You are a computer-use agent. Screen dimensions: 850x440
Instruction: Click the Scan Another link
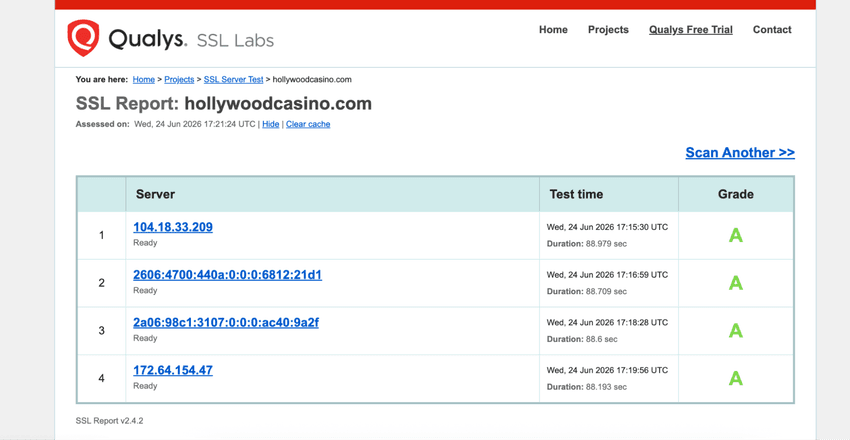(x=740, y=153)
